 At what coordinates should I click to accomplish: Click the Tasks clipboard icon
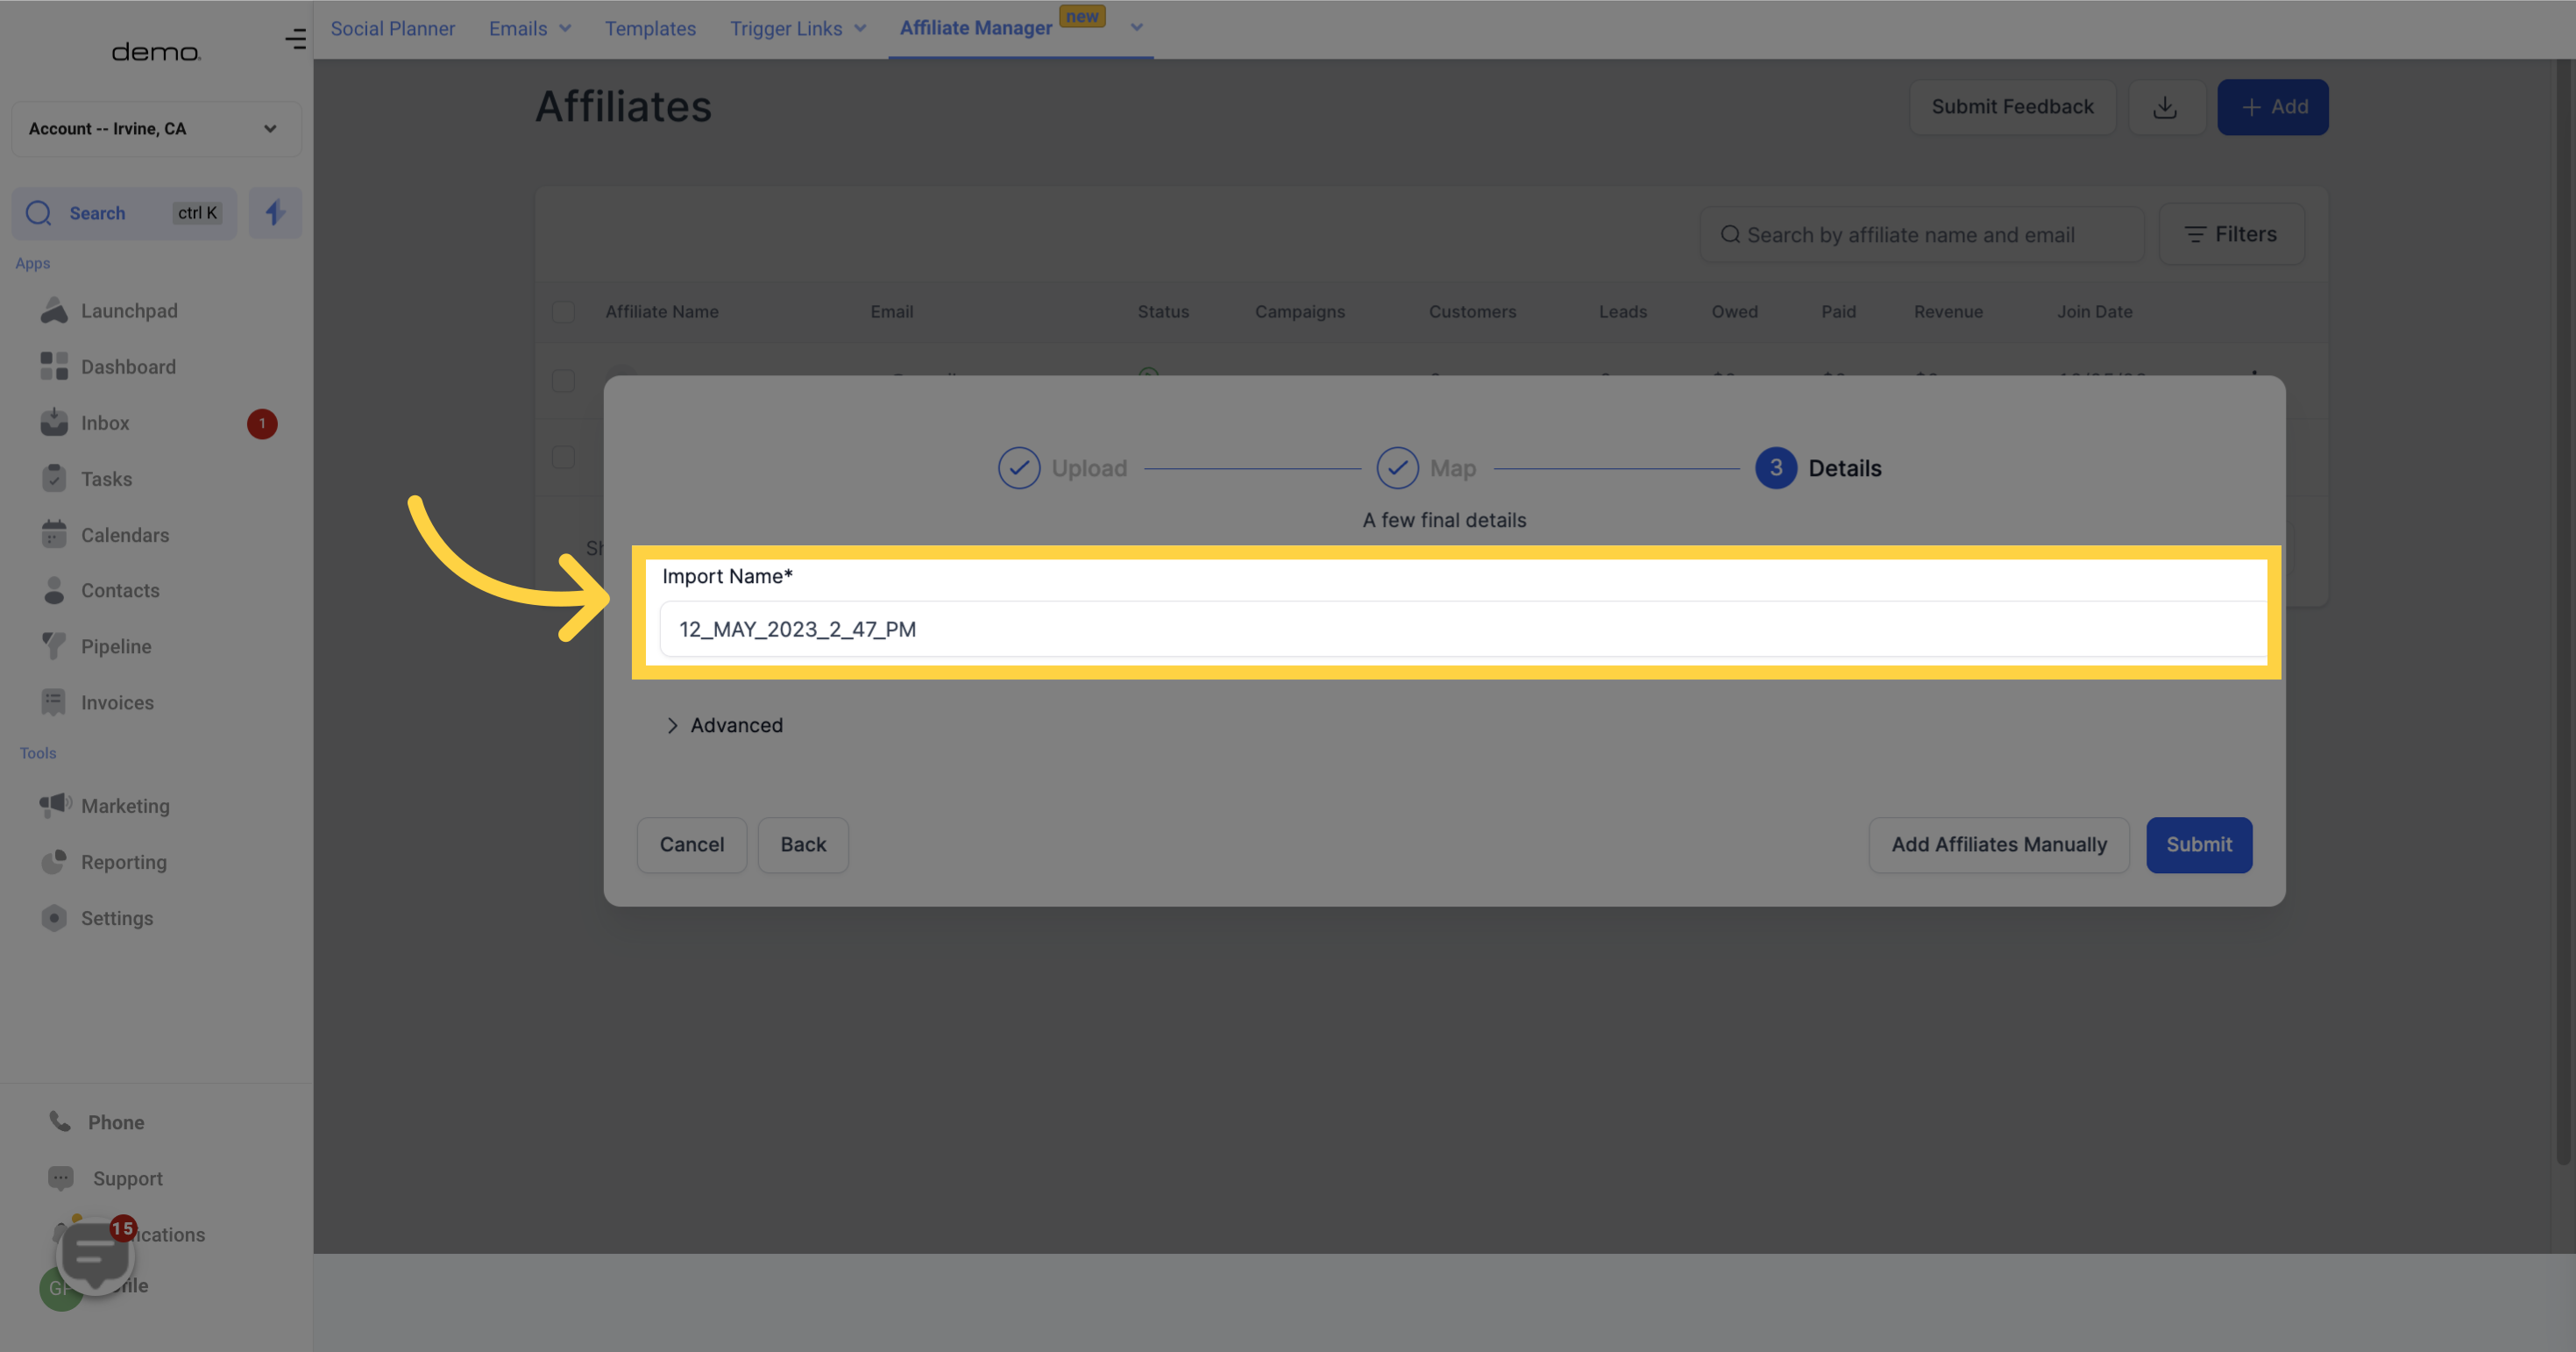point(54,479)
